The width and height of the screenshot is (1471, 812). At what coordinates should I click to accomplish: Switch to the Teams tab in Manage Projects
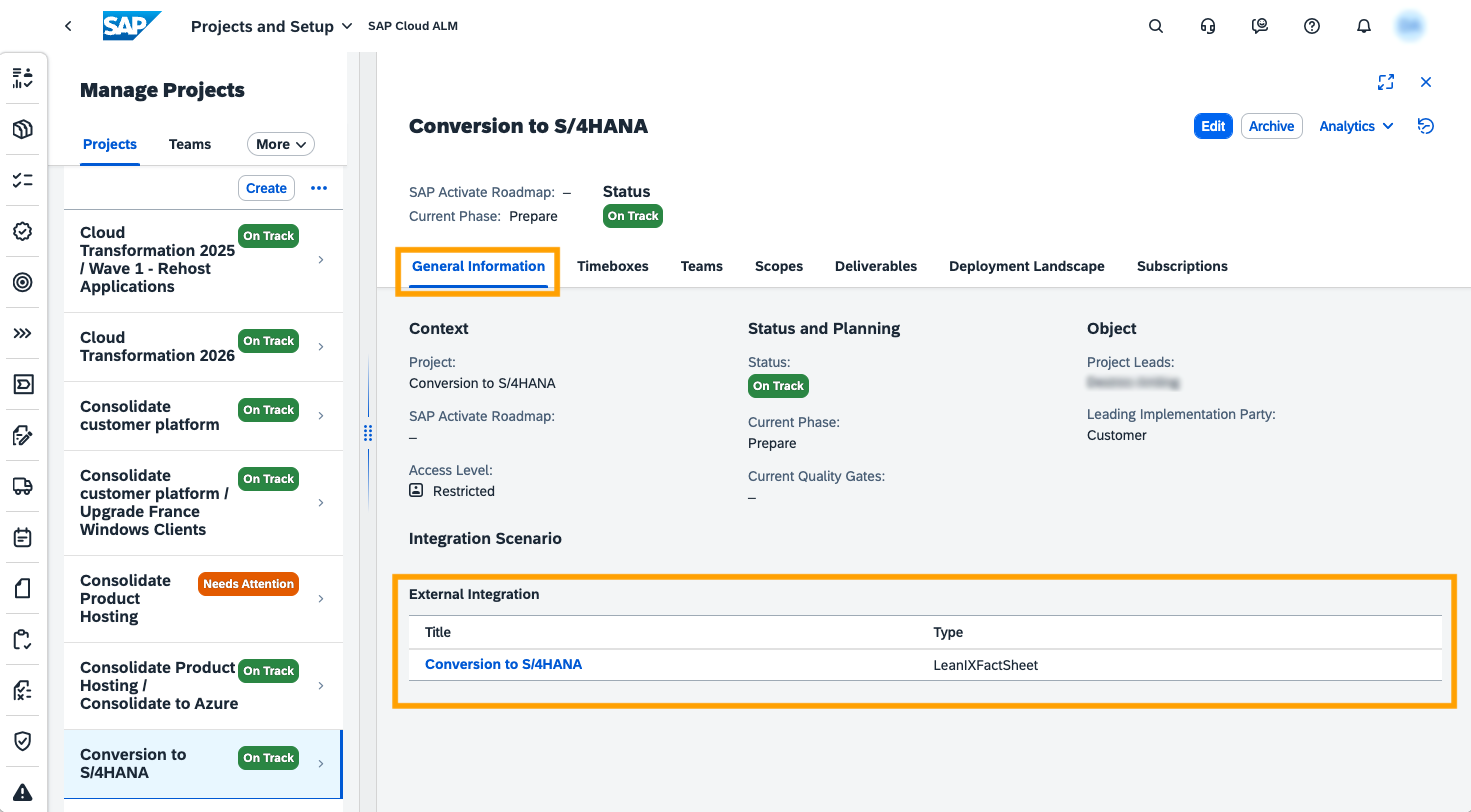[190, 144]
